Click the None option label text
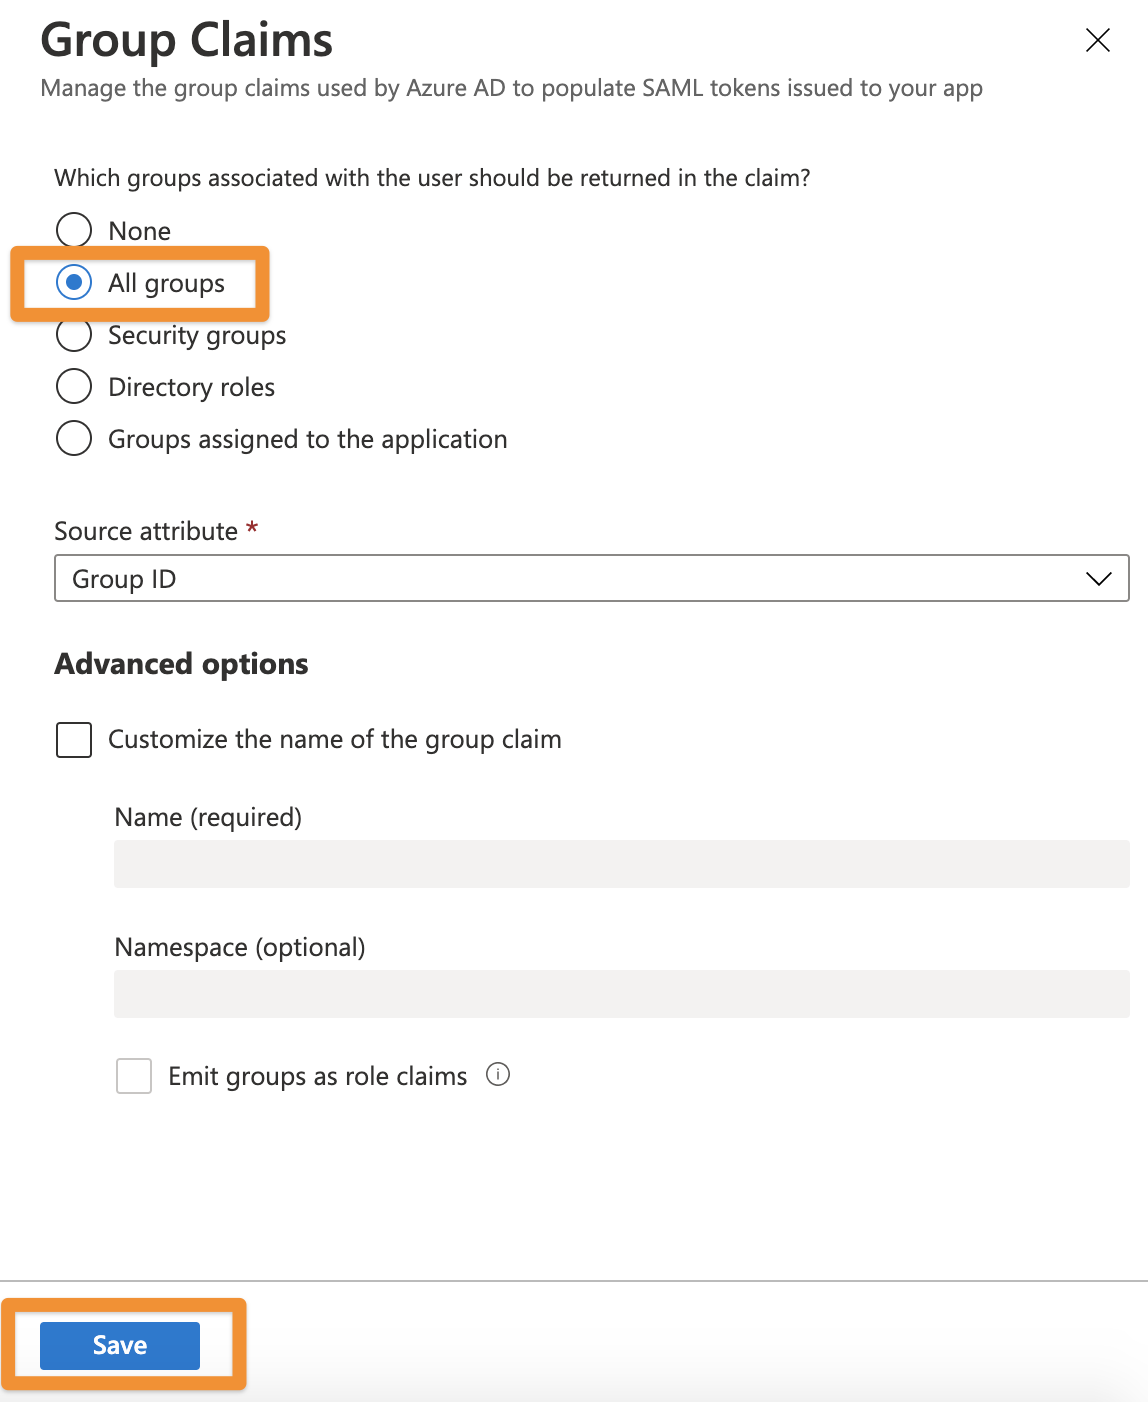Screen dimensions: 1148x1402 click(140, 231)
